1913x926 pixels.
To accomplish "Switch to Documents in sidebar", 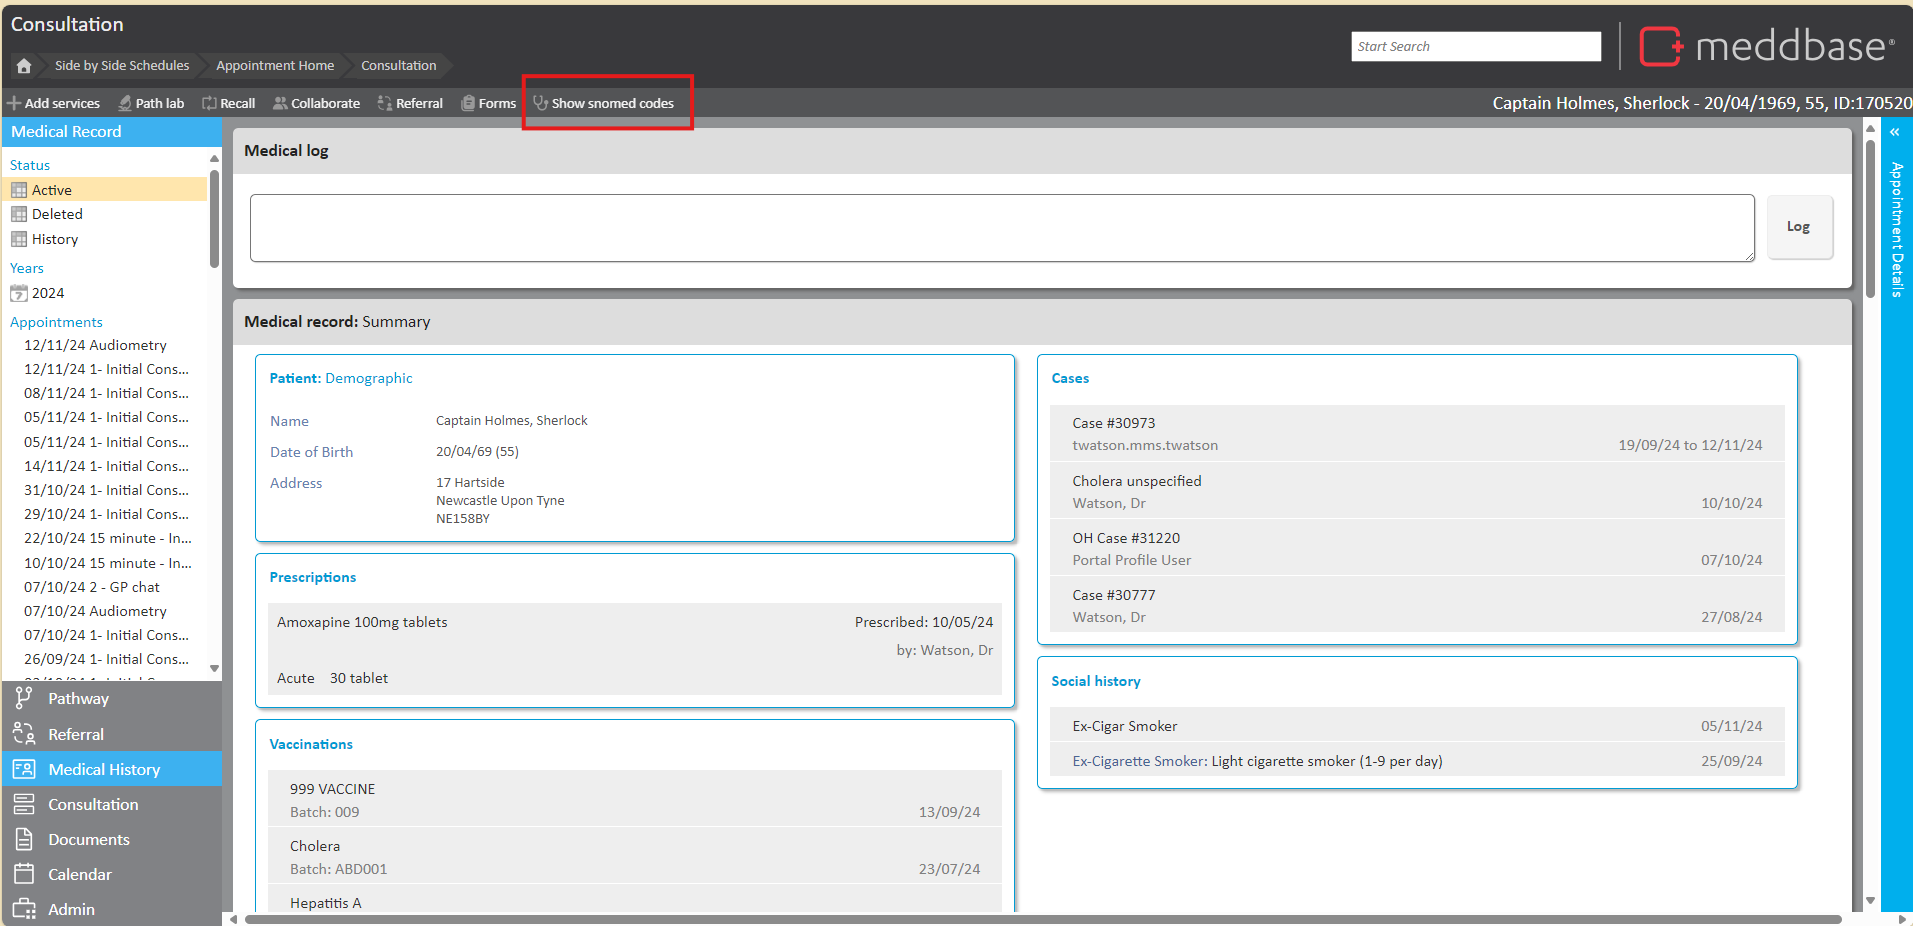I will [88, 840].
